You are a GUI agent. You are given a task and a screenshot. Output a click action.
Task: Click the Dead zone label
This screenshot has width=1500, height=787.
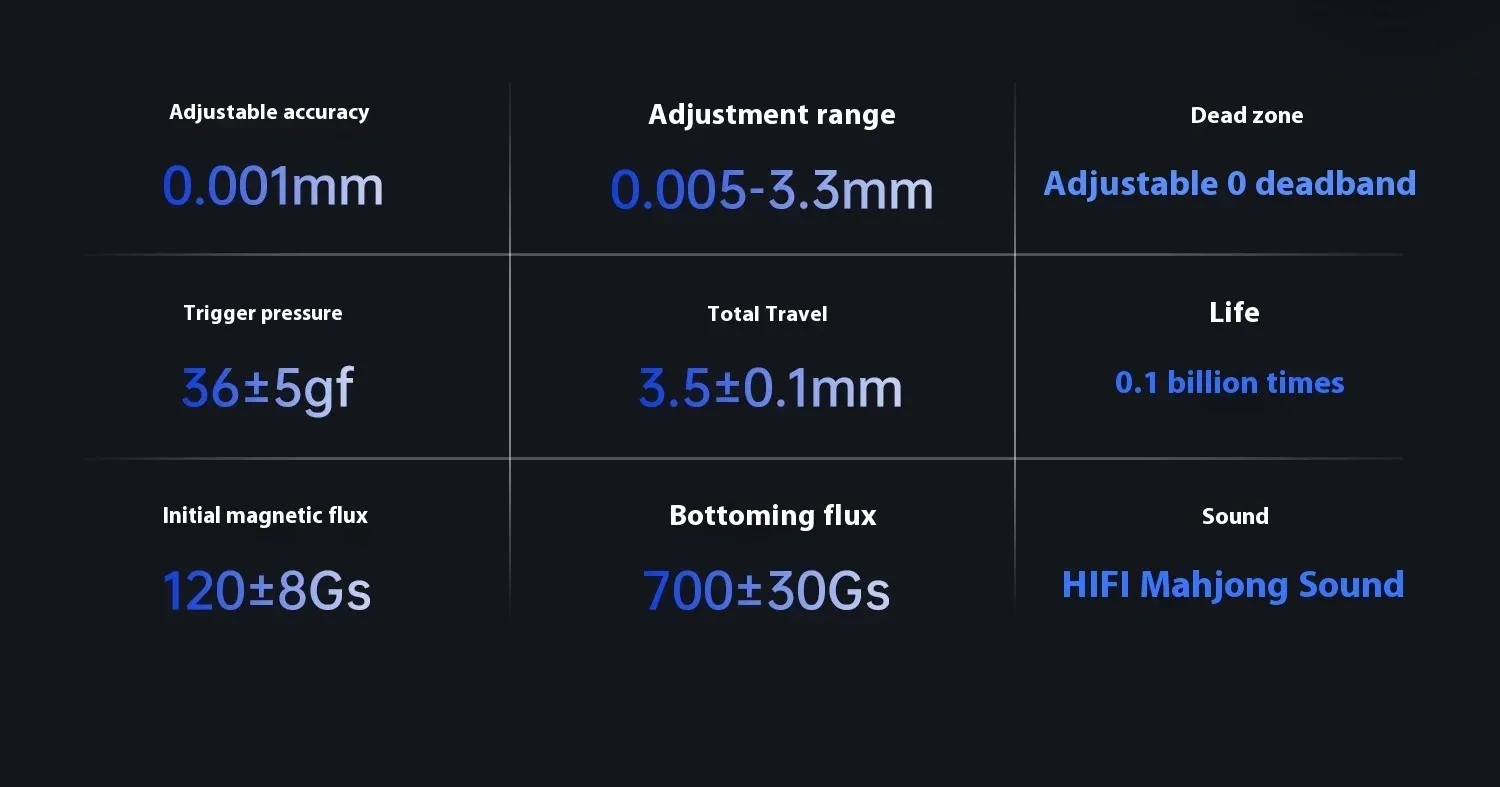pyautogui.click(x=1246, y=115)
